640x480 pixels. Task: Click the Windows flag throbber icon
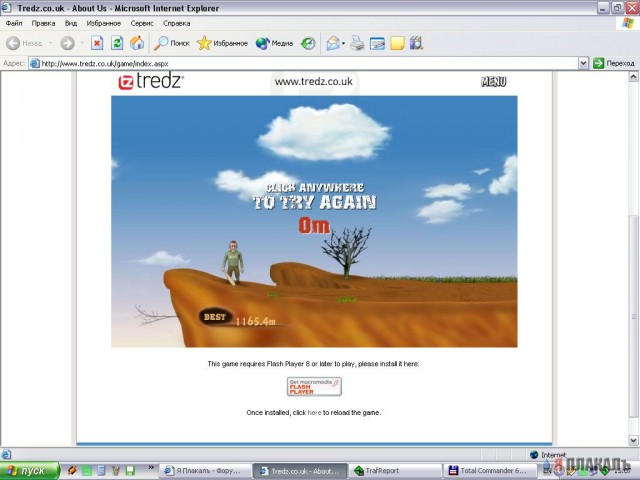pos(628,23)
